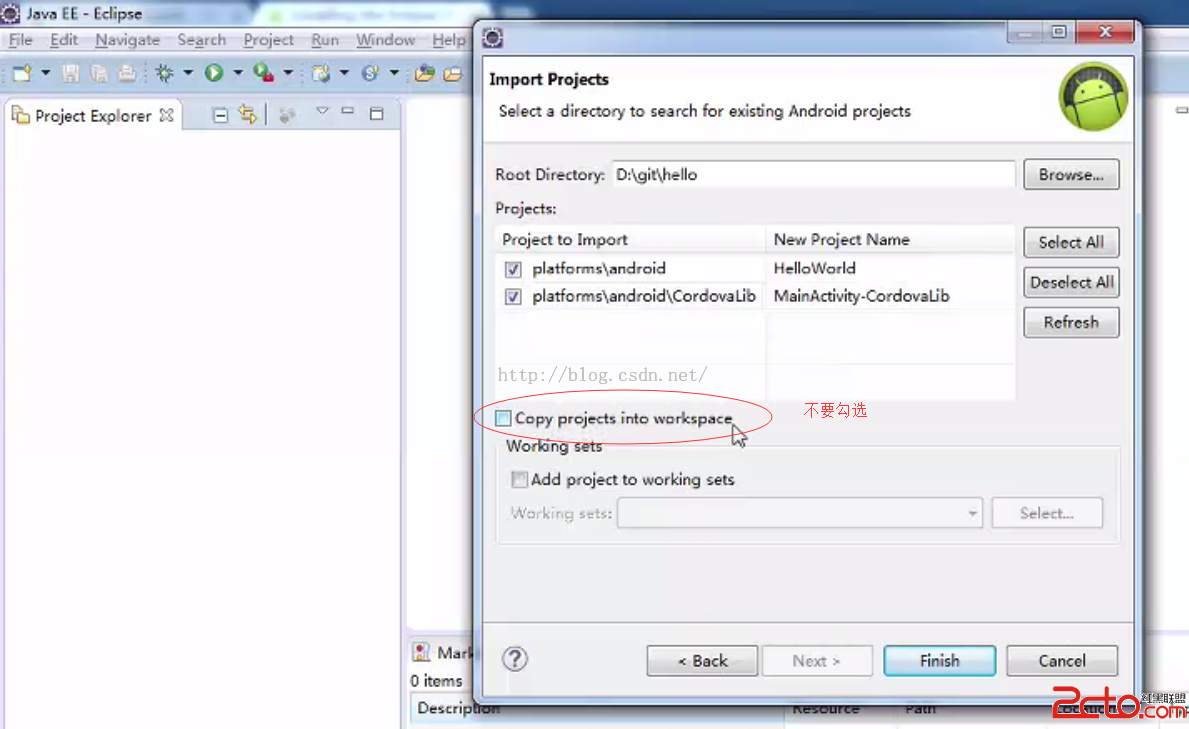Viewport: 1189px width, 729px height.
Task: Enable Add project to working sets
Action: [519, 479]
